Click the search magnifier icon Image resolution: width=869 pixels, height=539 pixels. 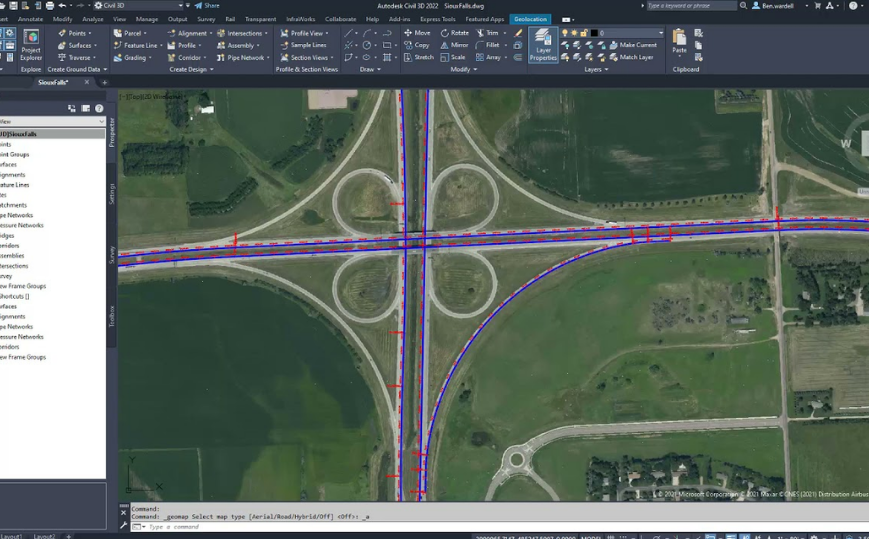click(x=743, y=6)
